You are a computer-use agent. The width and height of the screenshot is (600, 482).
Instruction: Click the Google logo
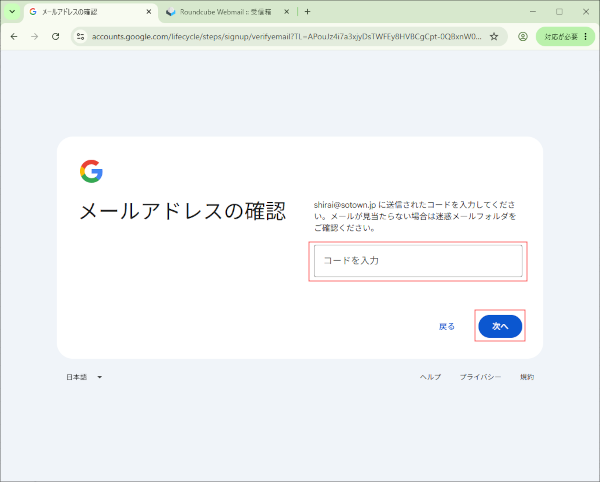point(91,171)
